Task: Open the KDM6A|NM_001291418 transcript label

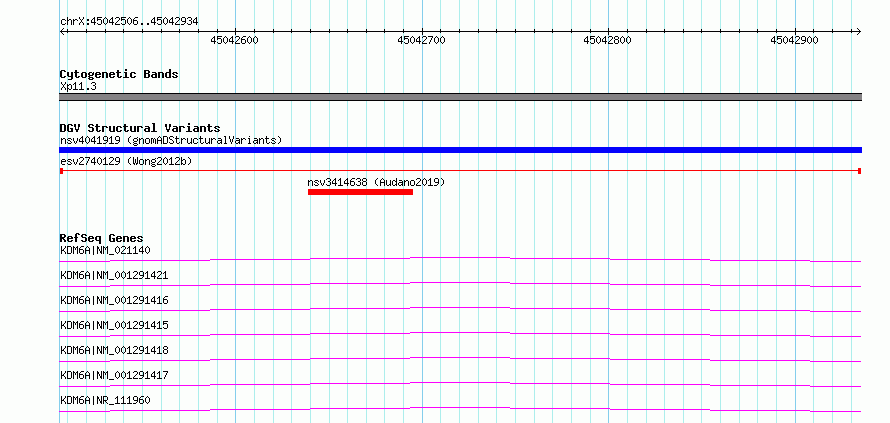Action: 114,350
